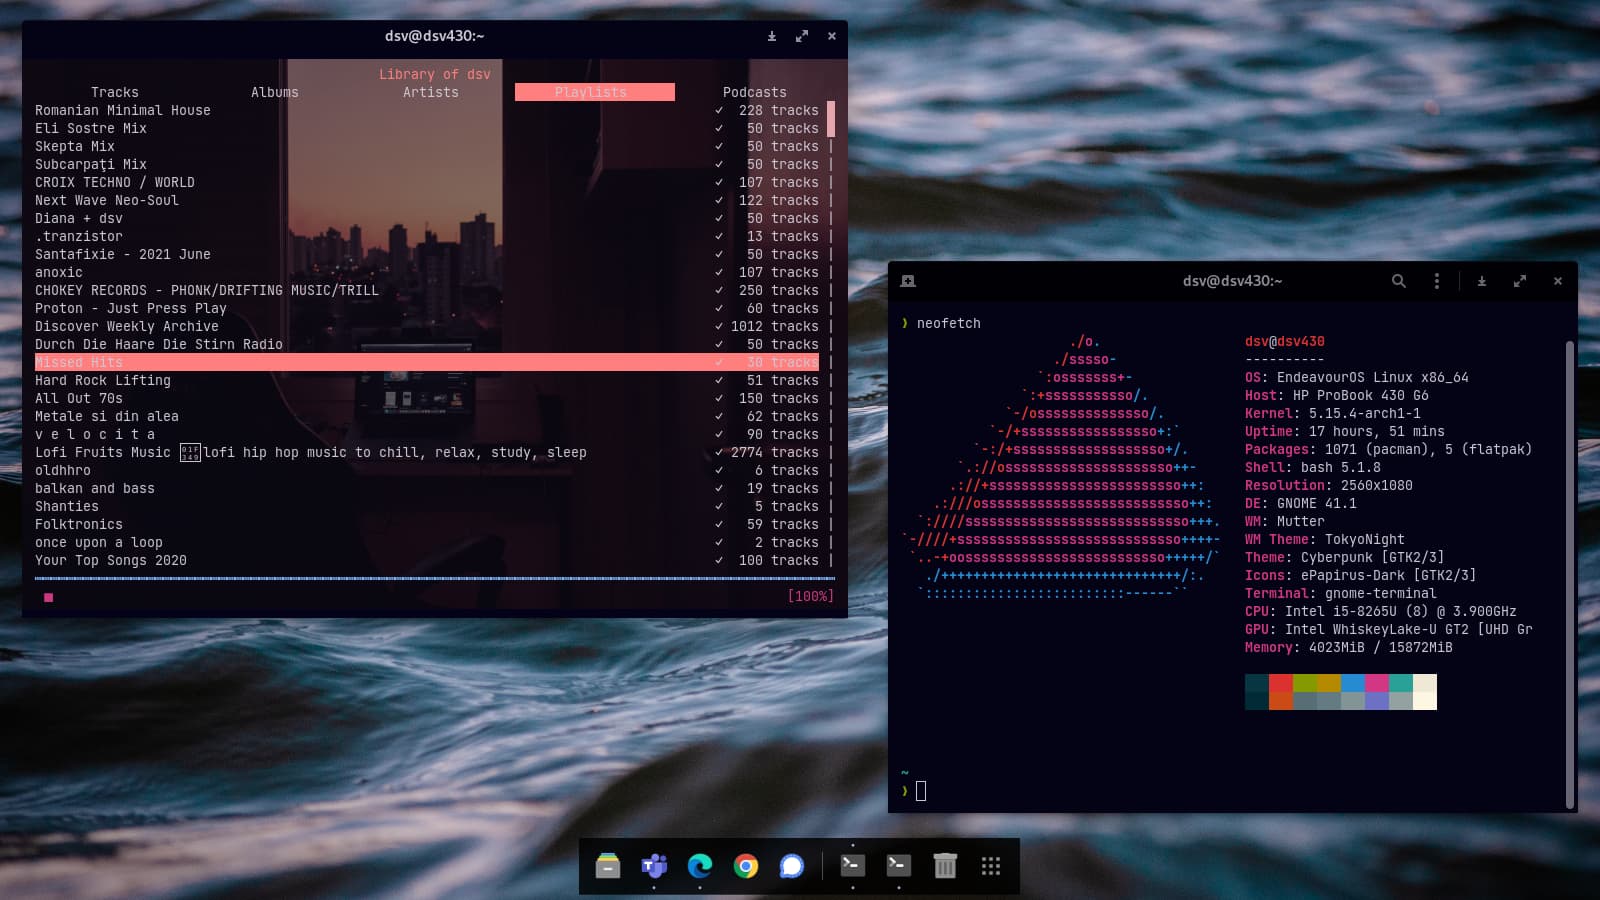Click the playback progress bar in music player
Image resolution: width=1600 pixels, height=900 pixels.
tap(434, 578)
